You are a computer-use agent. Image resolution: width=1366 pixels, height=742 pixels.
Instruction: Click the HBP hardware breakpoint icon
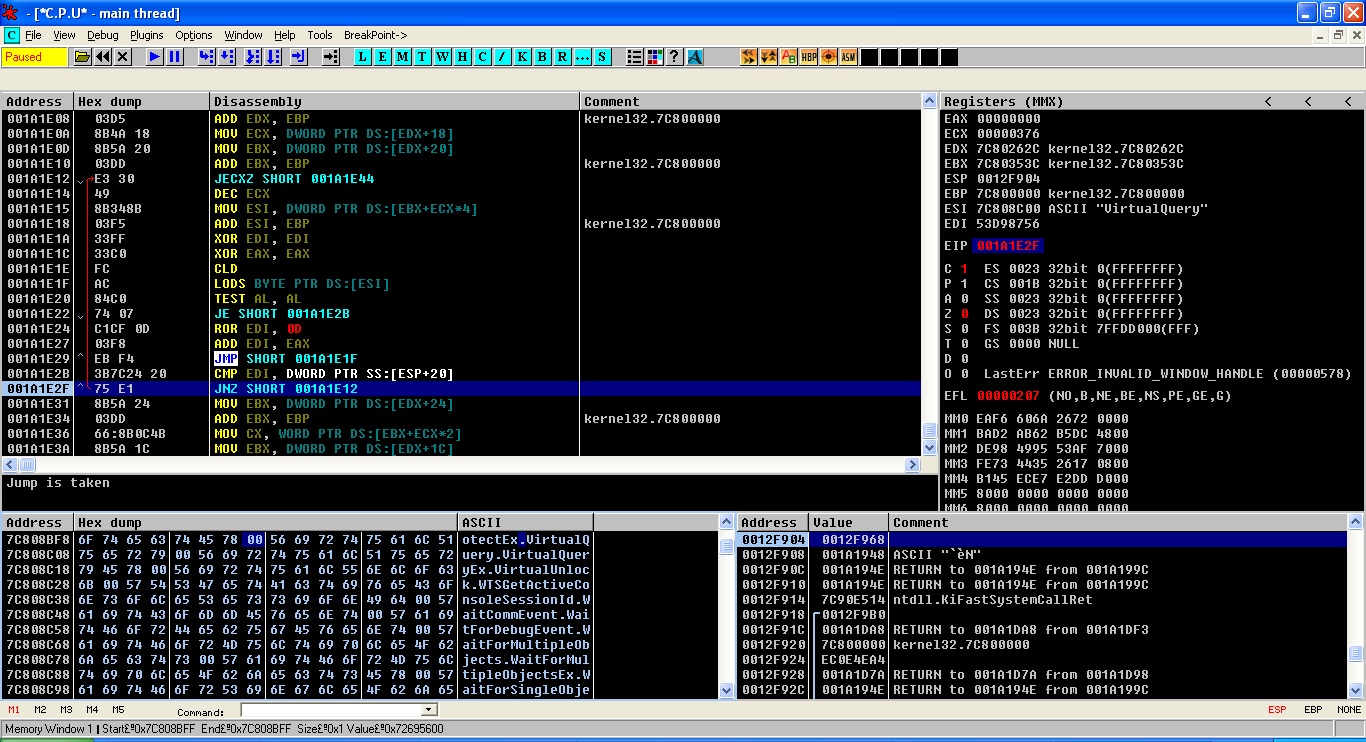[x=808, y=57]
